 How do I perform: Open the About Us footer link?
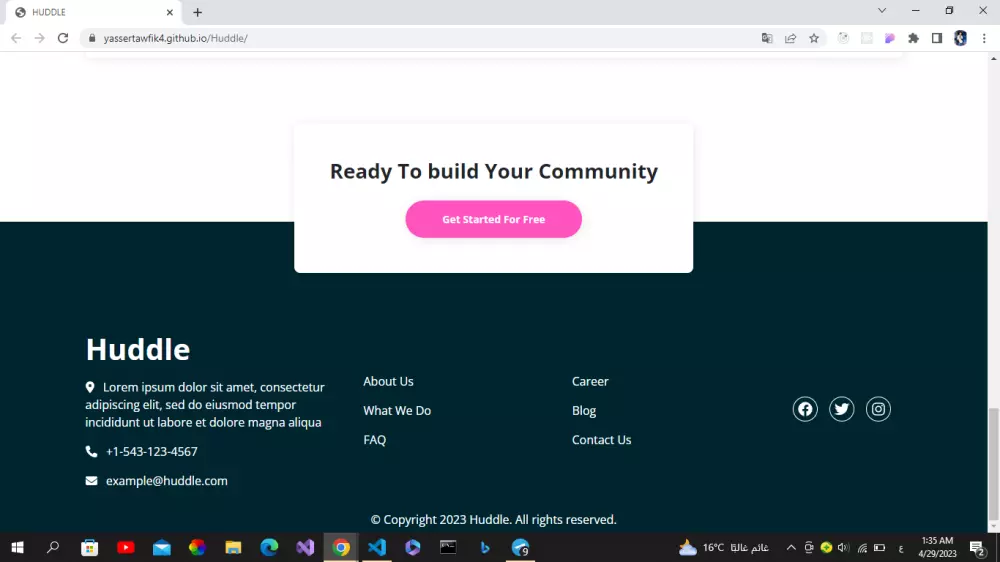pyautogui.click(x=388, y=381)
